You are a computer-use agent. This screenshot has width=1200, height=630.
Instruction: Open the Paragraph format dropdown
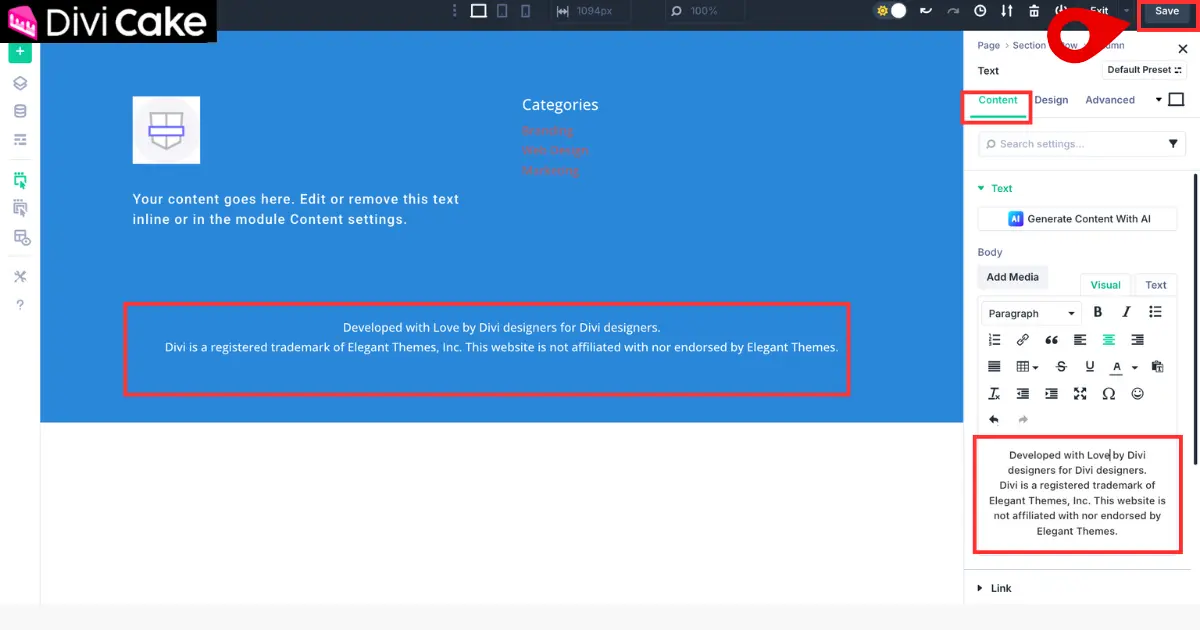1031,313
